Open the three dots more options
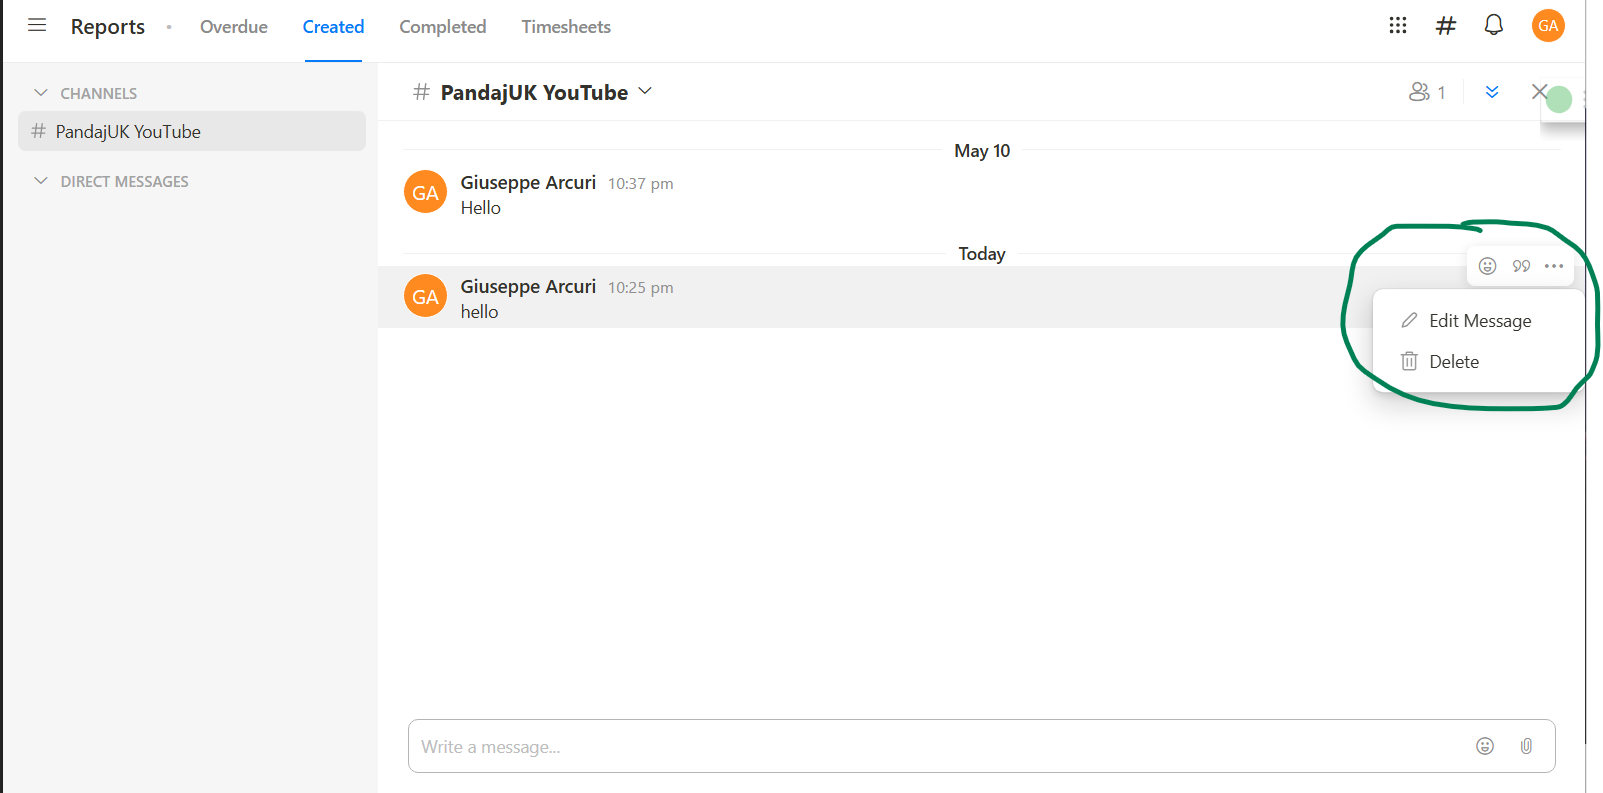Viewport: 1603px width, 793px height. [1554, 266]
